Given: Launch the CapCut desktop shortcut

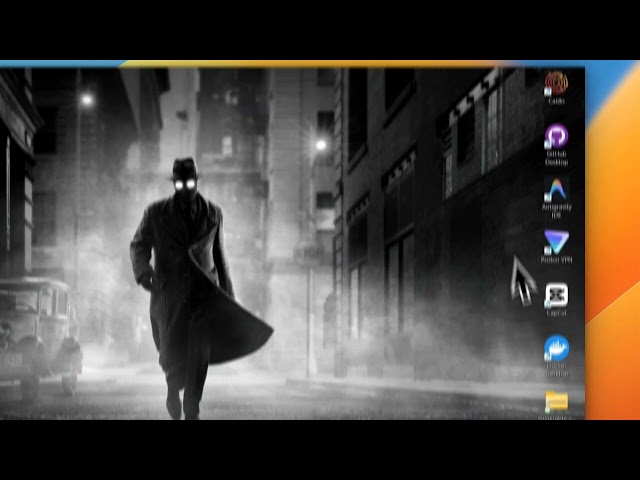Looking at the screenshot, I should pyautogui.click(x=556, y=295).
